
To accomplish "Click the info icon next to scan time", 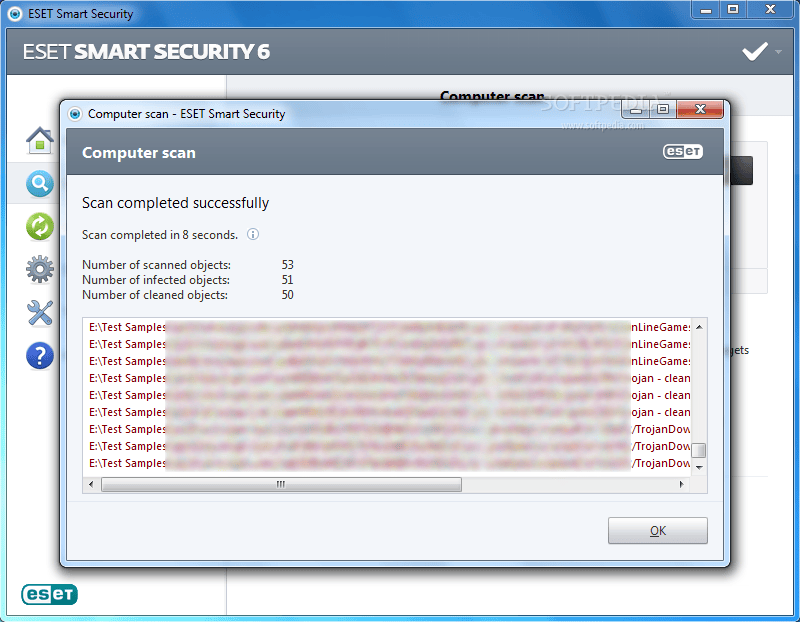I will (x=253, y=234).
